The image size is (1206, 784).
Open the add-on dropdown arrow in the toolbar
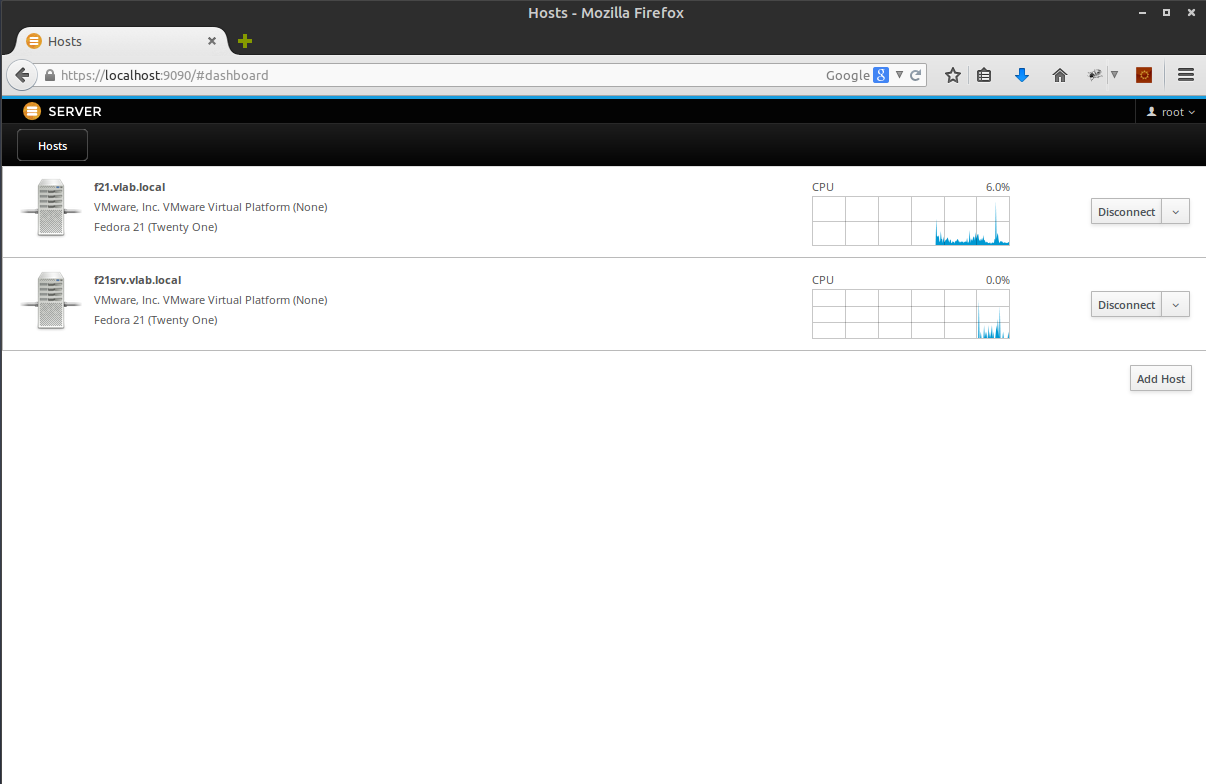(1114, 75)
